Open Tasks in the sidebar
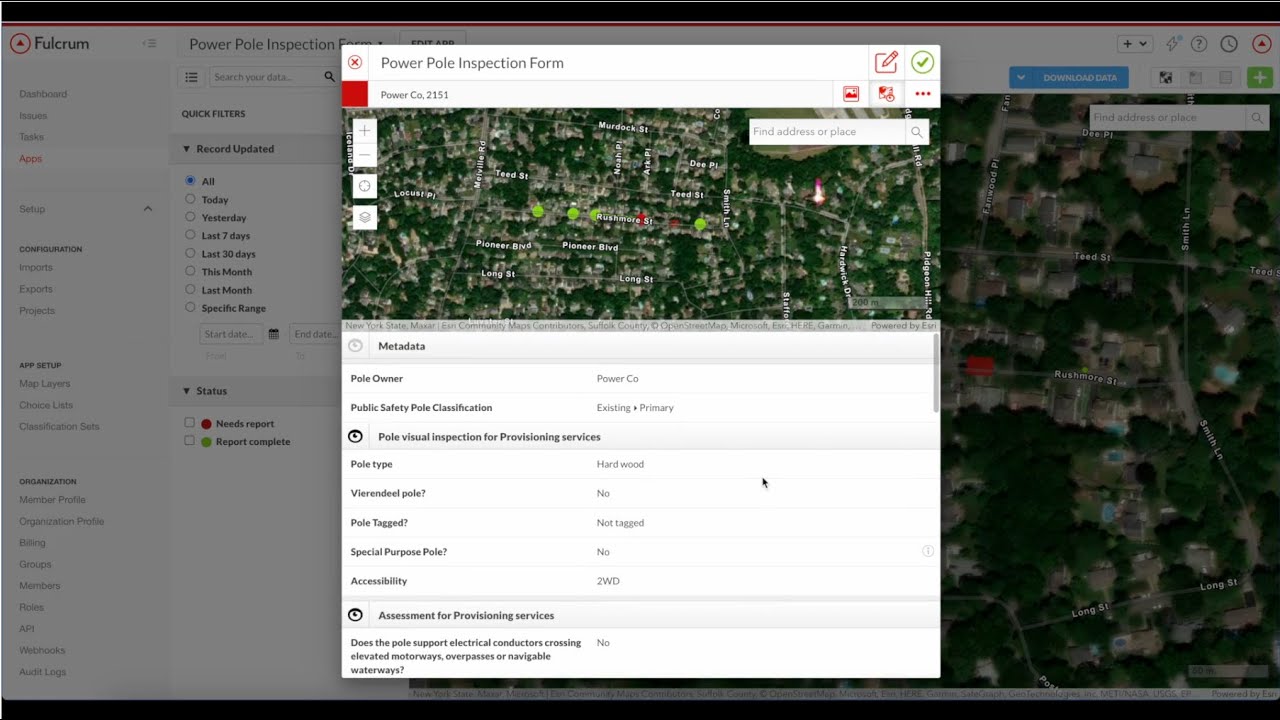 coord(31,137)
